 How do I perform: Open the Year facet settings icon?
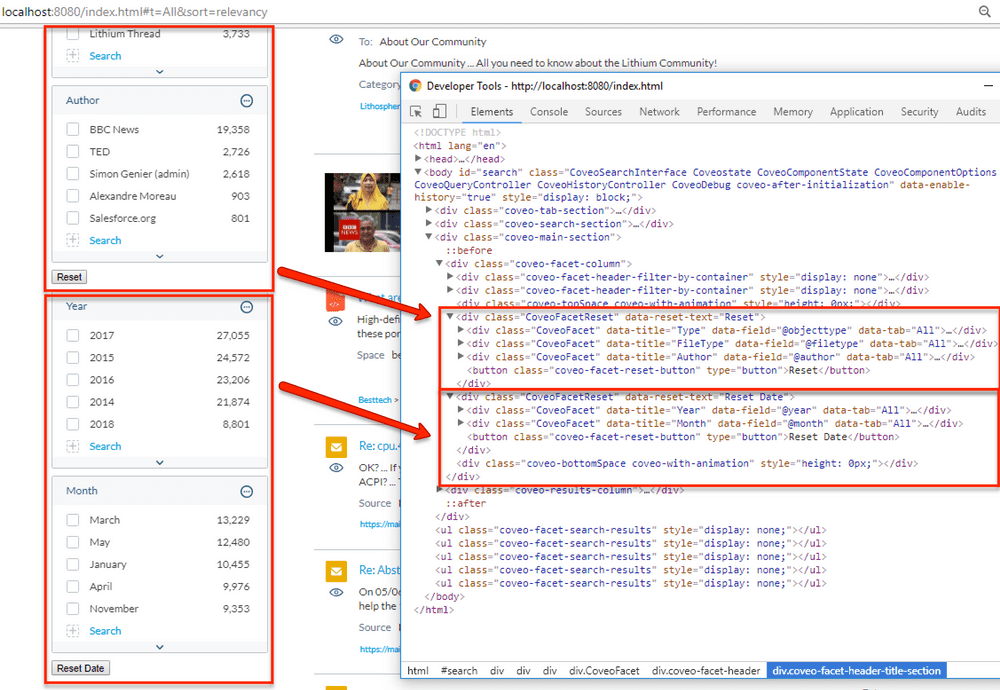pos(247,307)
